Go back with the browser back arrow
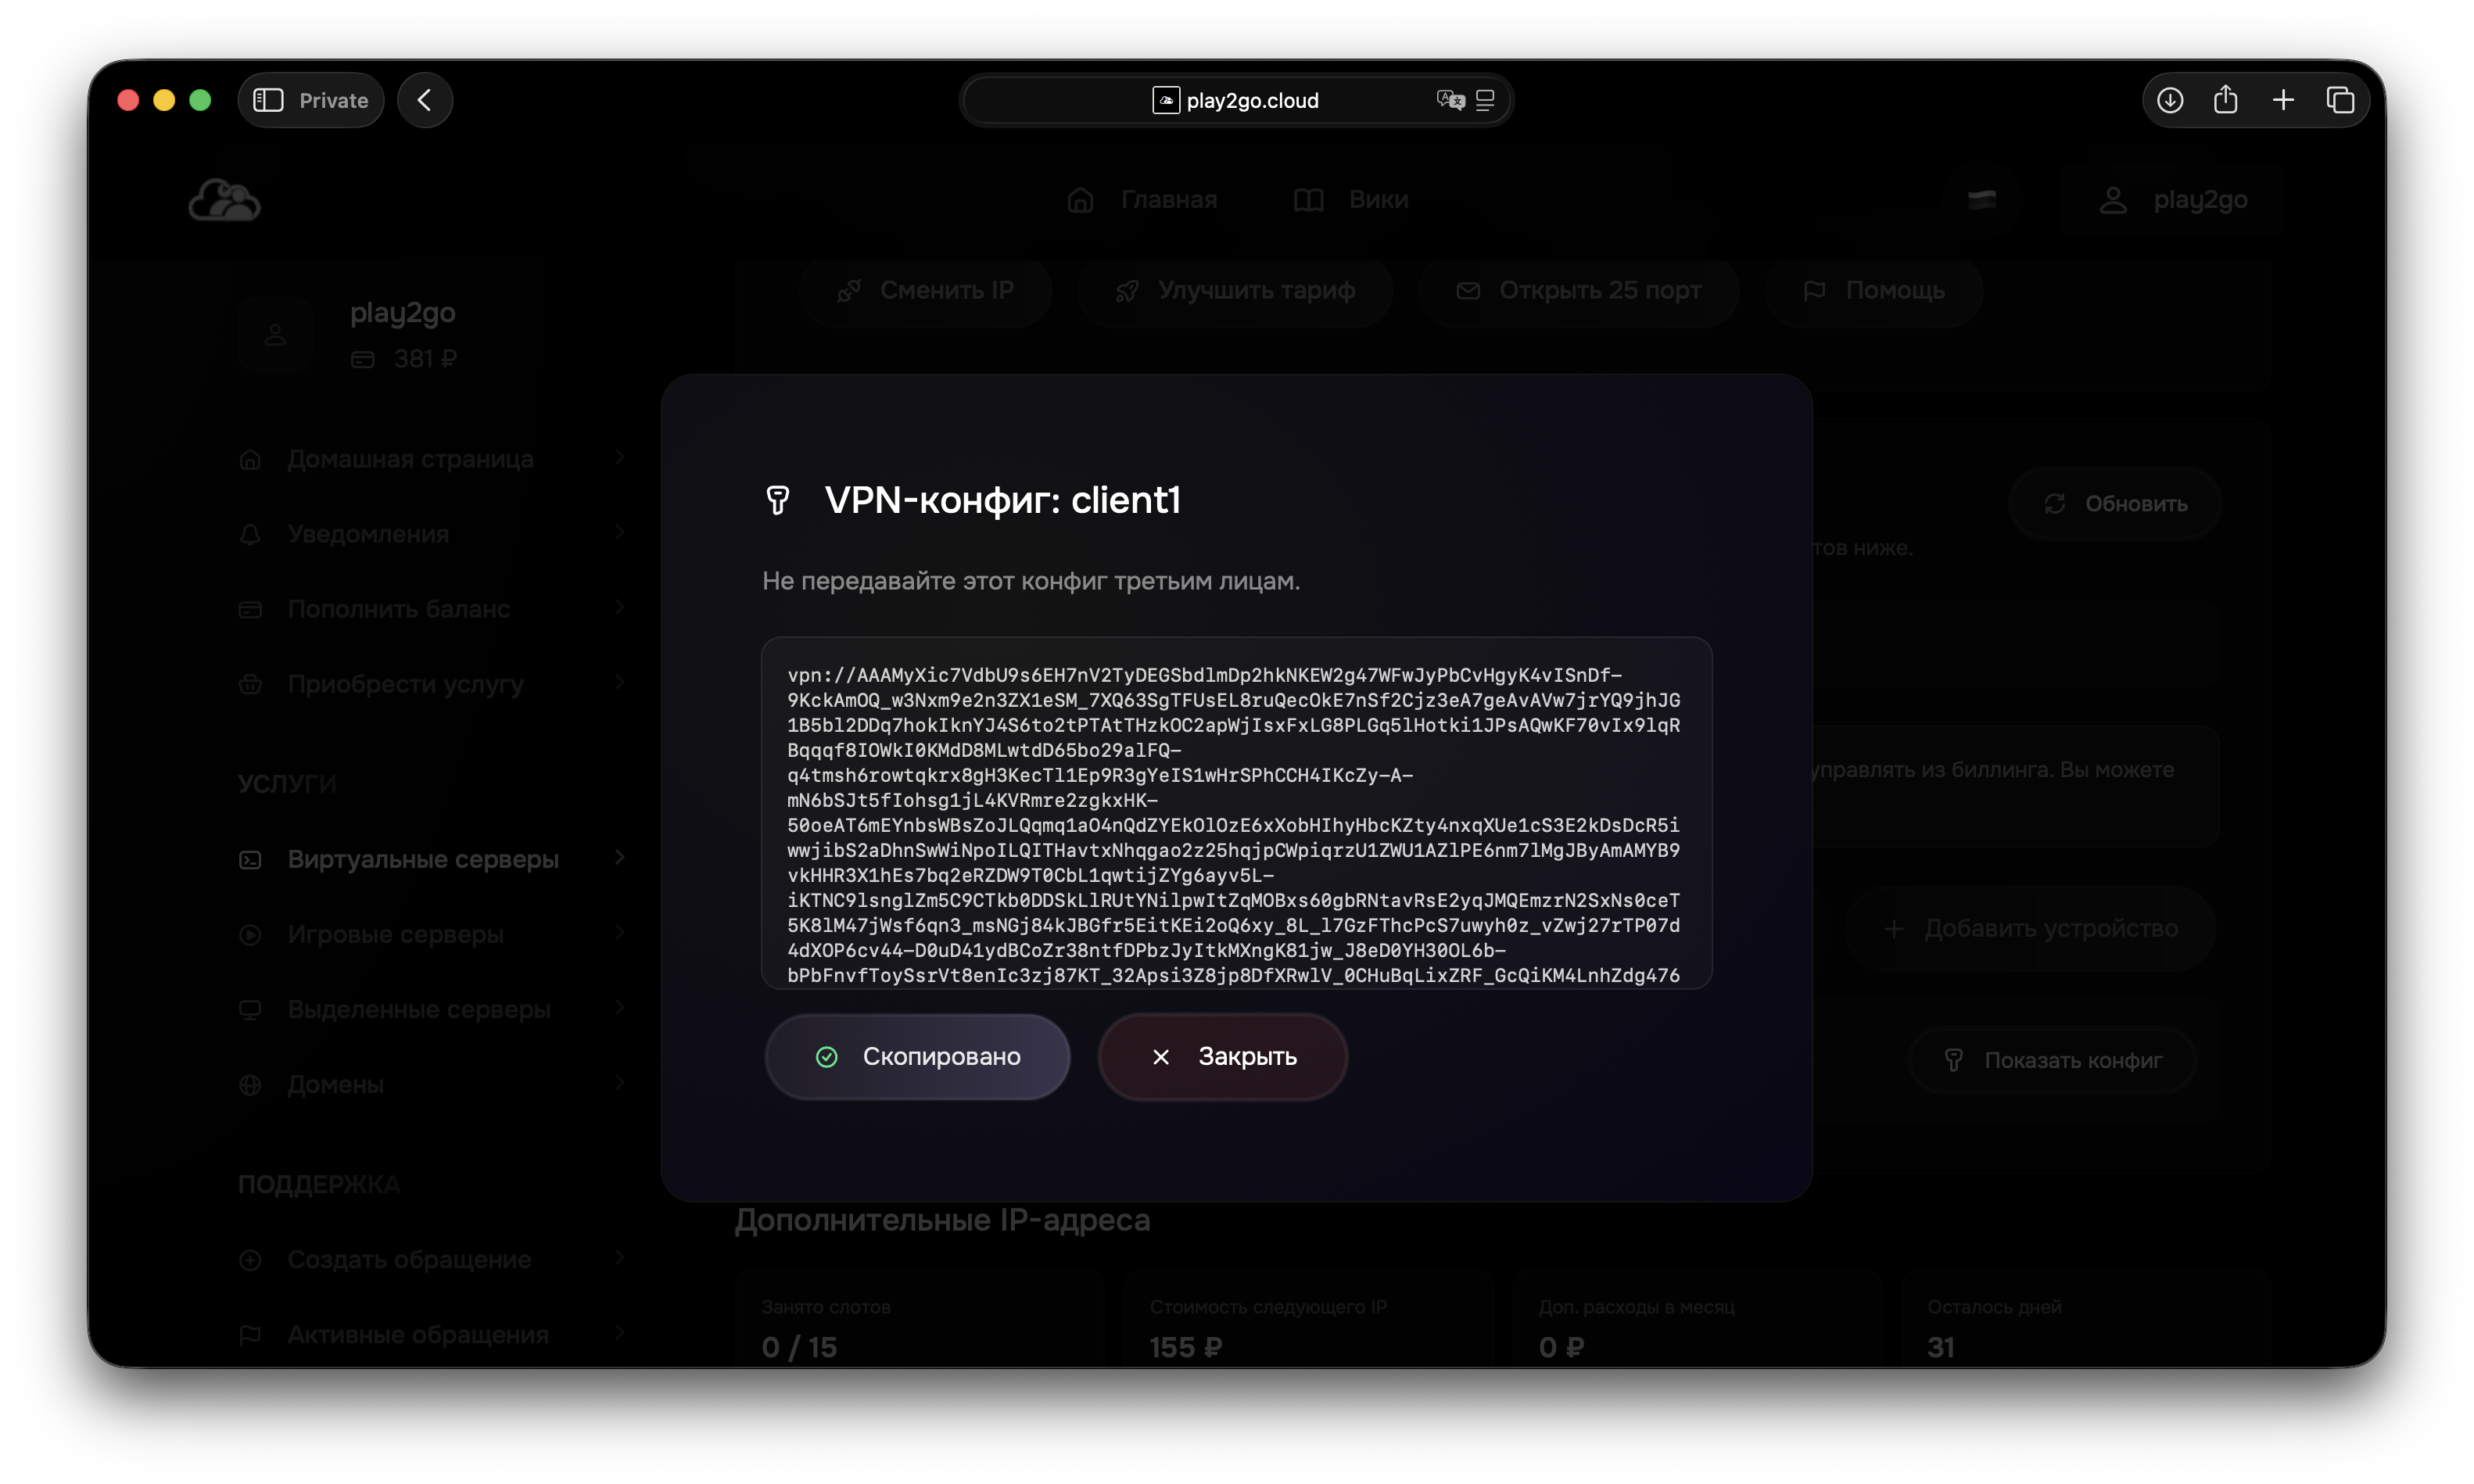Viewport: 2474px width, 1484px height. tap(425, 100)
